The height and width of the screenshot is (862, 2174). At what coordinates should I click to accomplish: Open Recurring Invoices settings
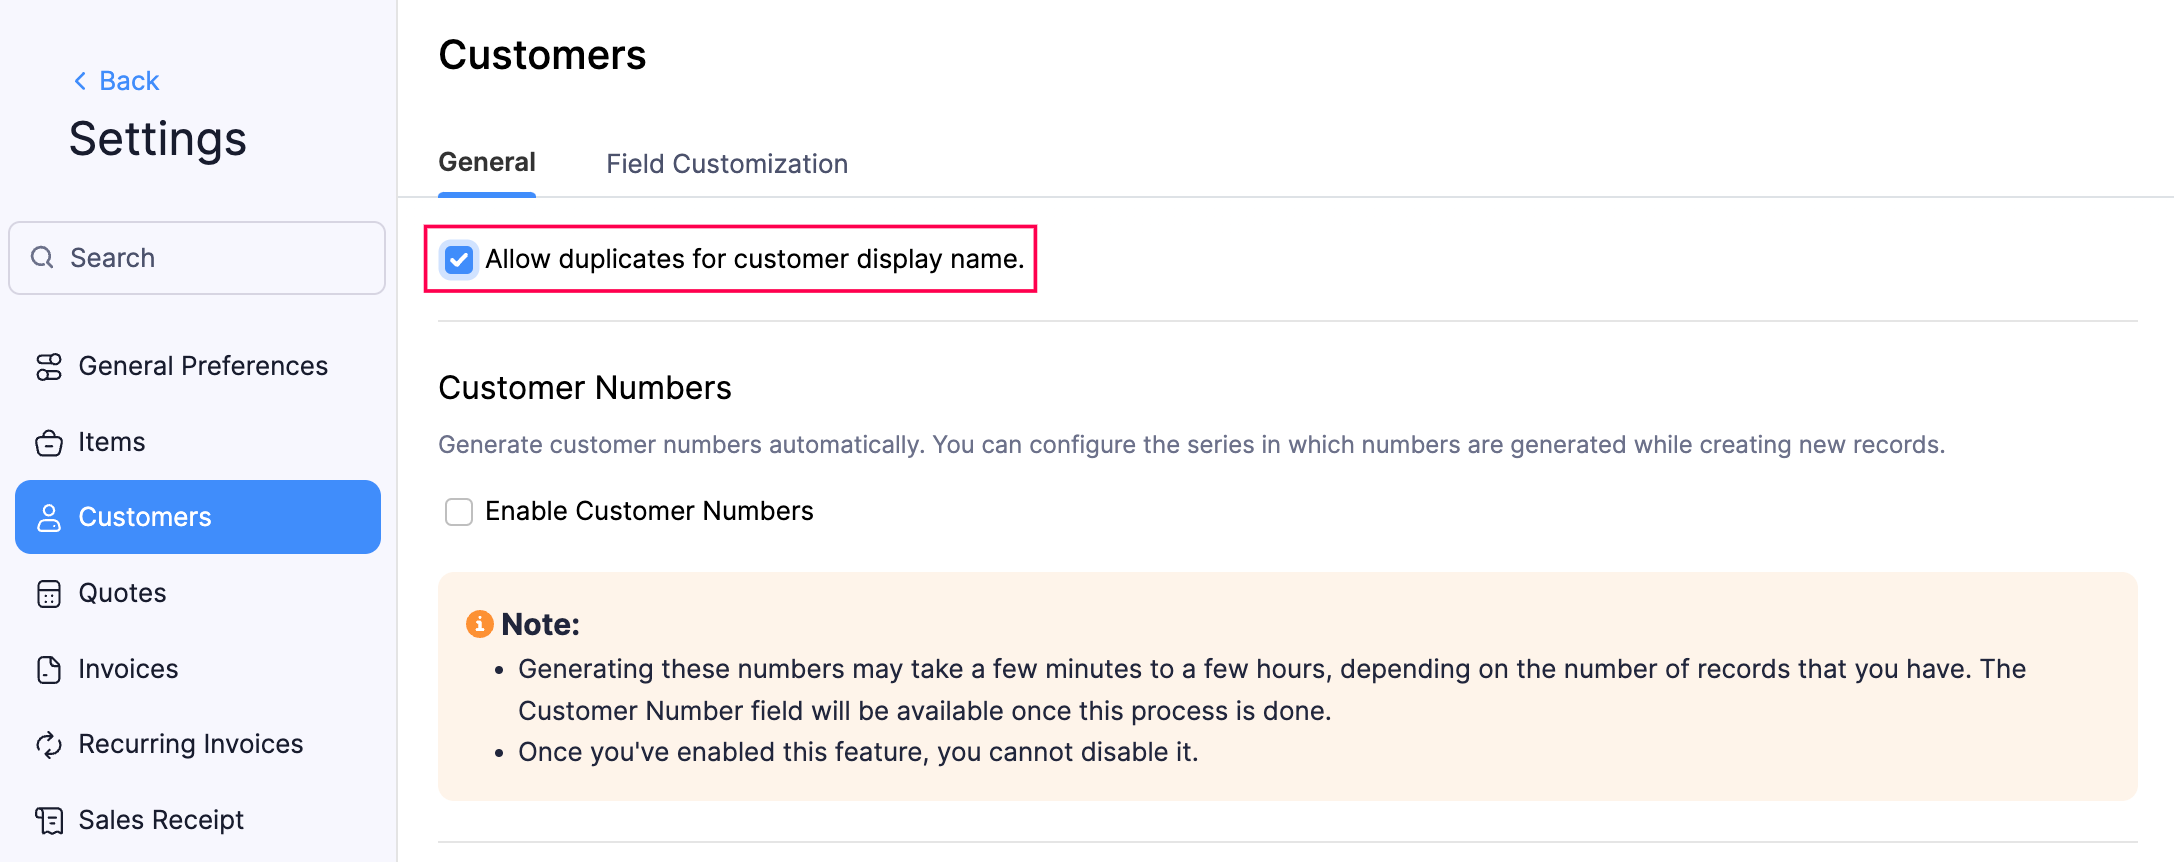[x=191, y=744]
